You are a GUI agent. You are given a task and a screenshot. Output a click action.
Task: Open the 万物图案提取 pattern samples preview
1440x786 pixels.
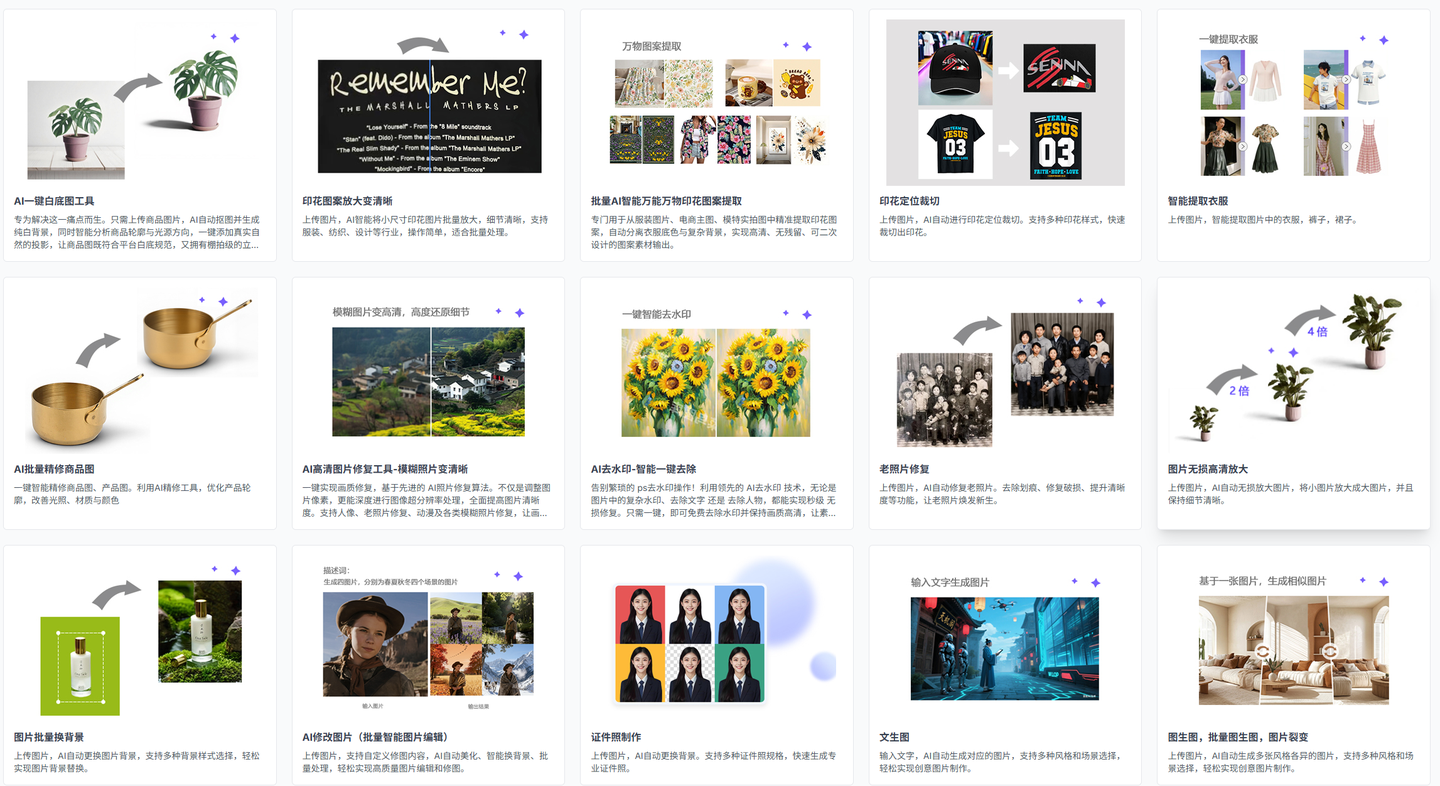coord(717,103)
